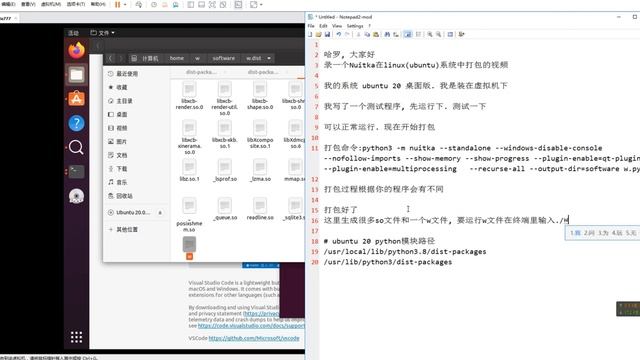Click 活动 Activities in Ubuntu top bar
The height and width of the screenshot is (360, 640).
pos(73,33)
